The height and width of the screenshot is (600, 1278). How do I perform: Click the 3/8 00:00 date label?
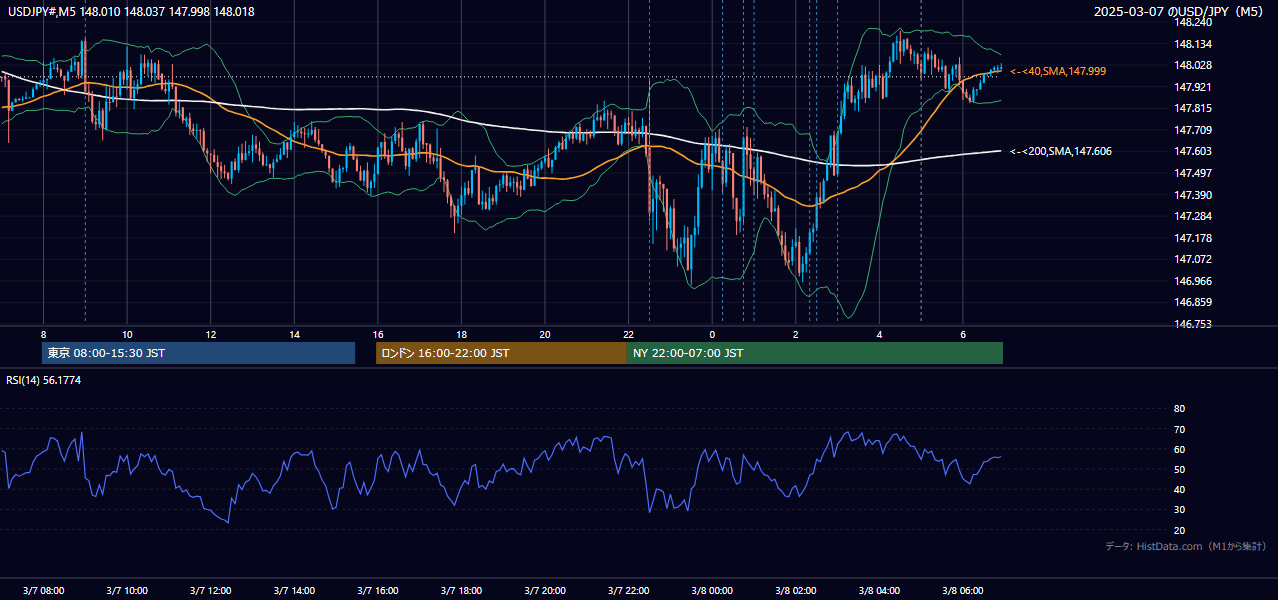[x=712, y=591]
